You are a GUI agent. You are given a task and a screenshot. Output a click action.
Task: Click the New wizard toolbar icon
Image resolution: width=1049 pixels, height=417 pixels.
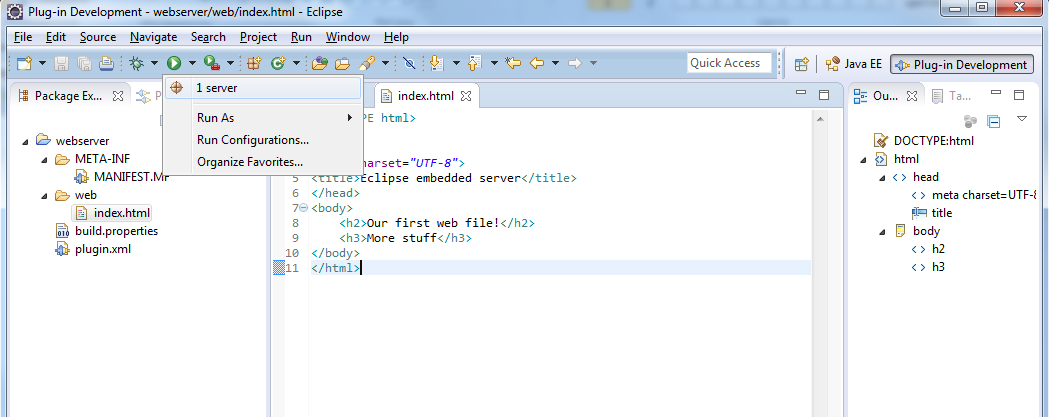click(x=24, y=64)
